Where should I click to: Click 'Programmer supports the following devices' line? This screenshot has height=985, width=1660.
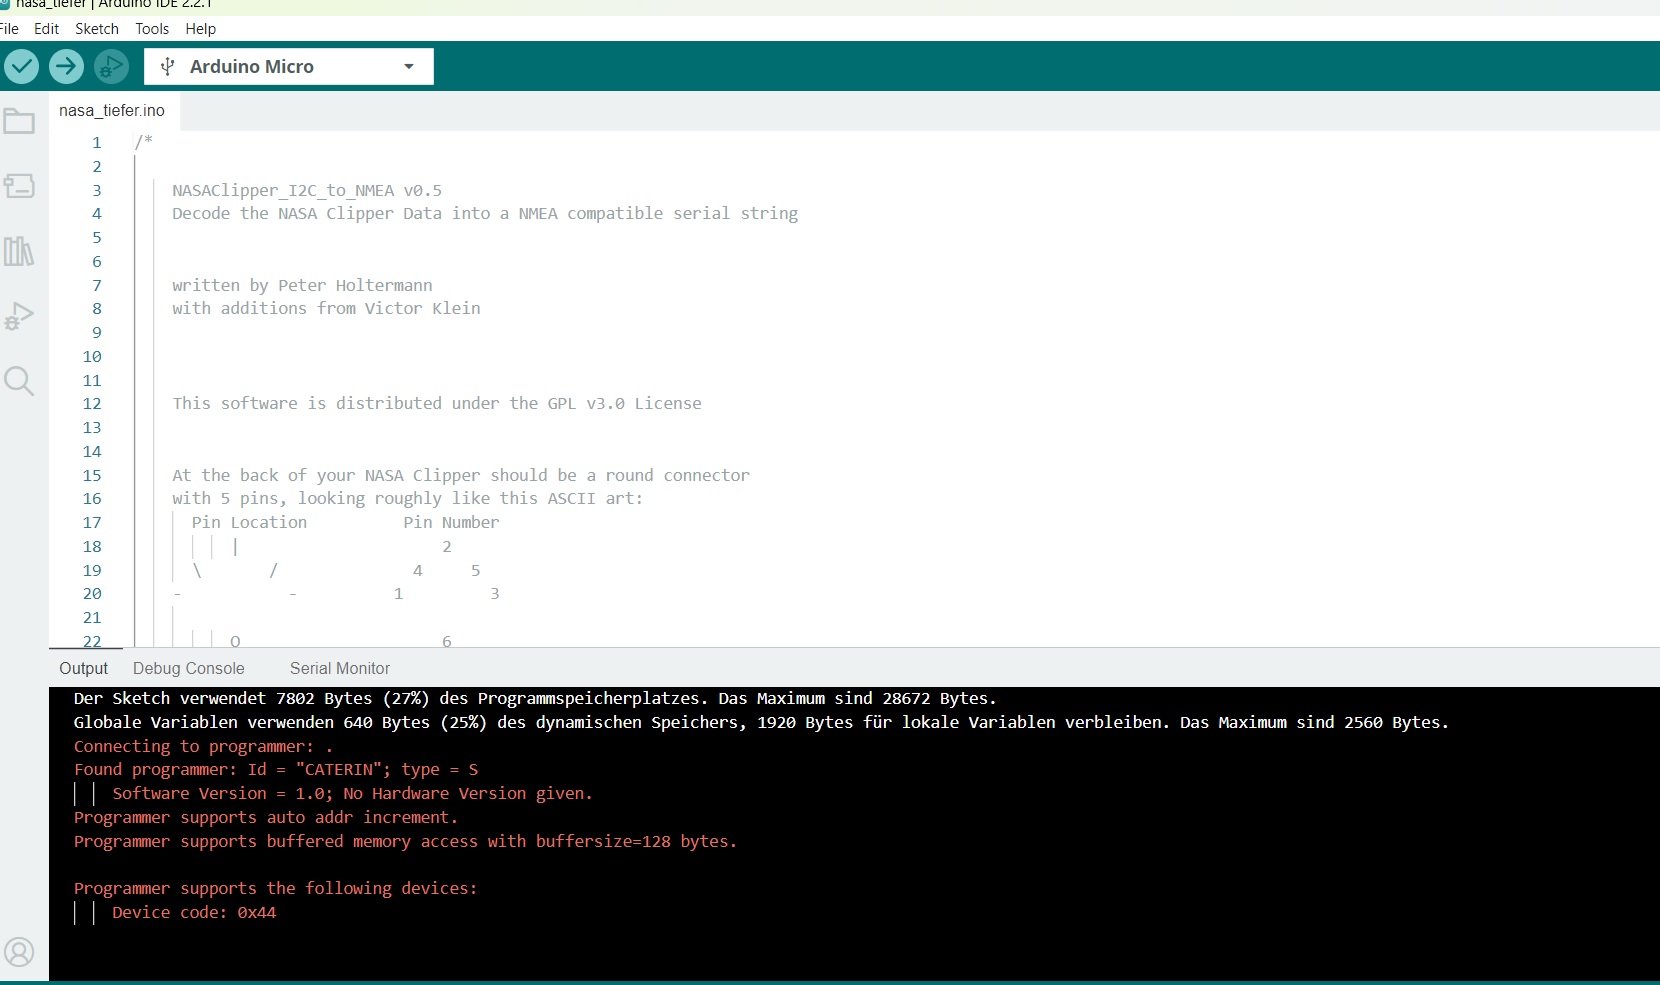coord(275,889)
